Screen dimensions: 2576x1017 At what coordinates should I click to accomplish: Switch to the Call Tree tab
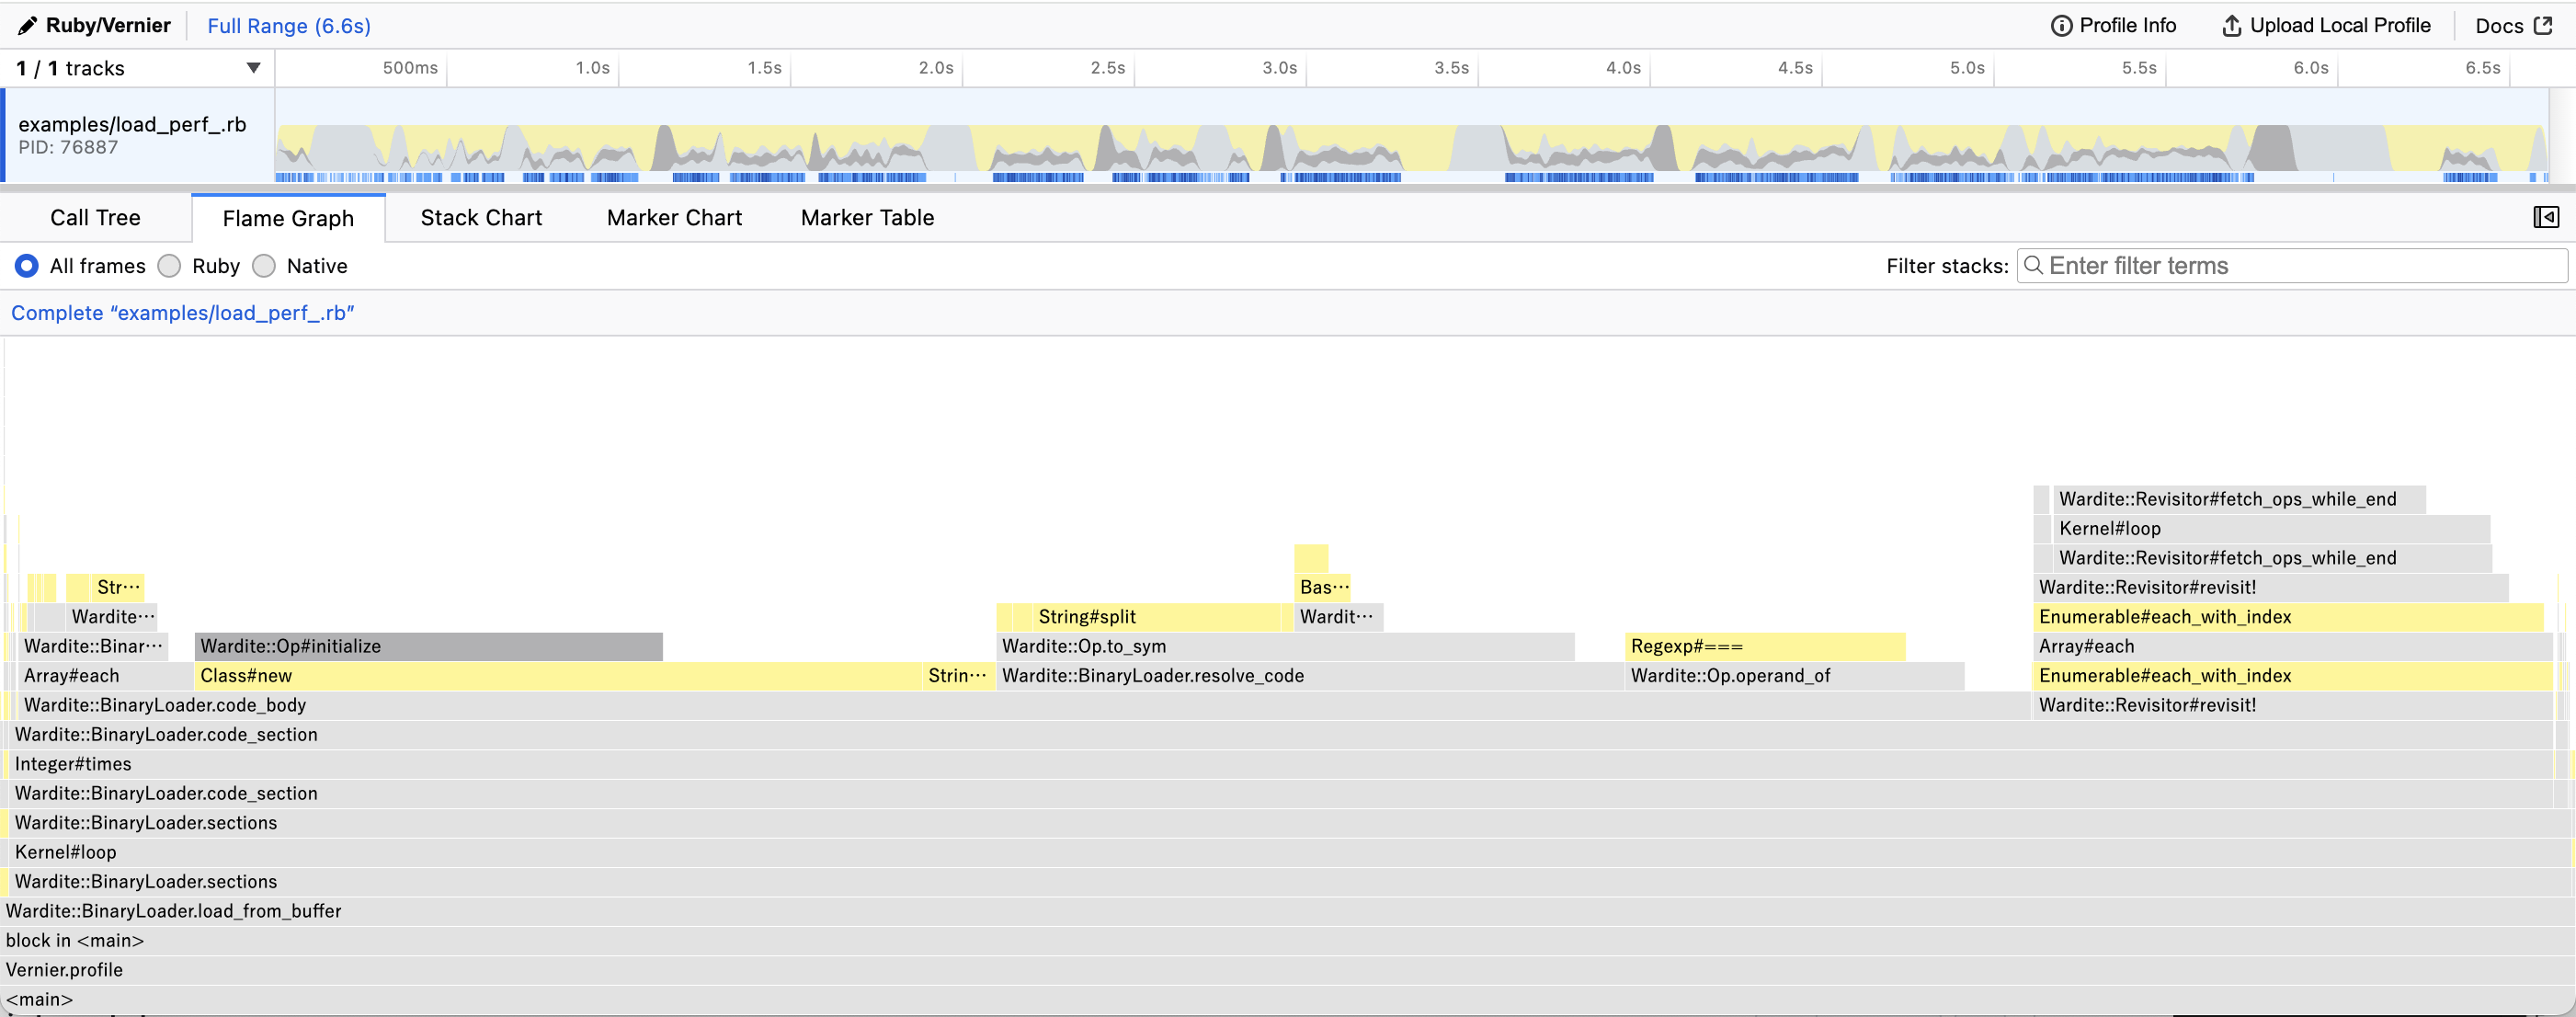[x=95, y=218]
